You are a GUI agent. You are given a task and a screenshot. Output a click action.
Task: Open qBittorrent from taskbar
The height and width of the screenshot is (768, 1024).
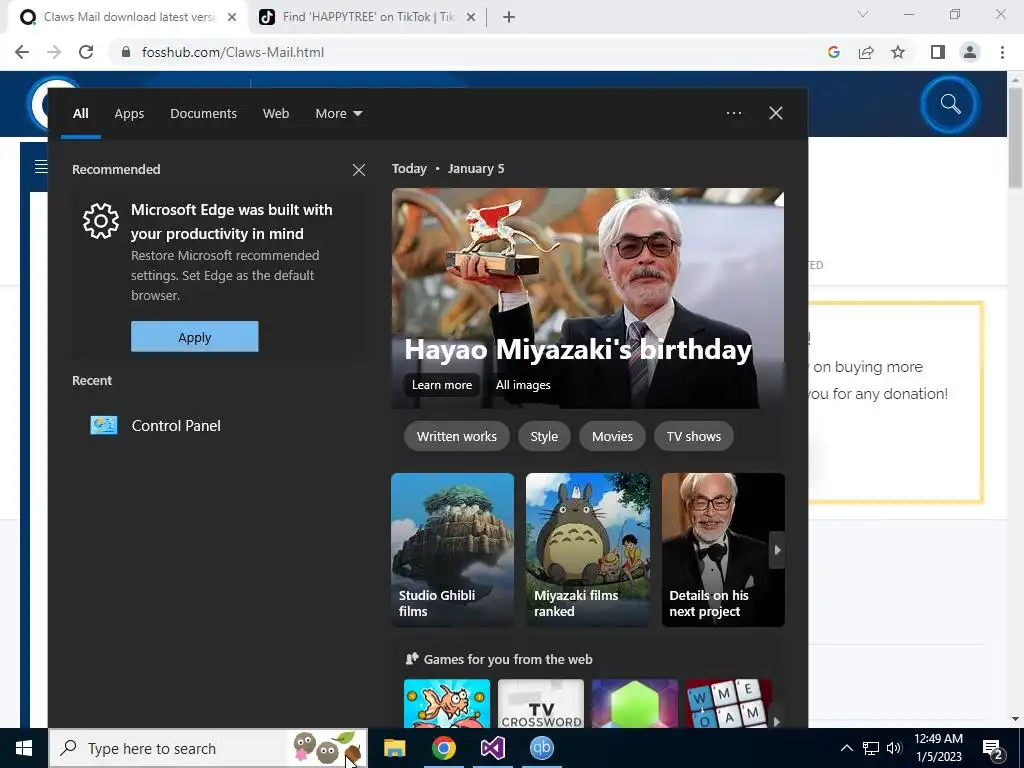click(x=542, y=748)
